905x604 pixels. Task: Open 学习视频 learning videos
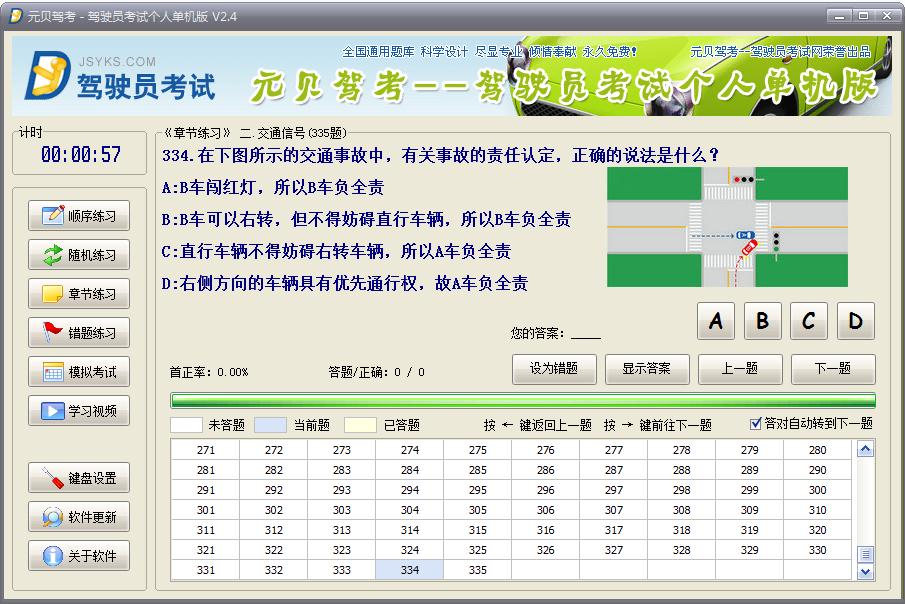79,411
